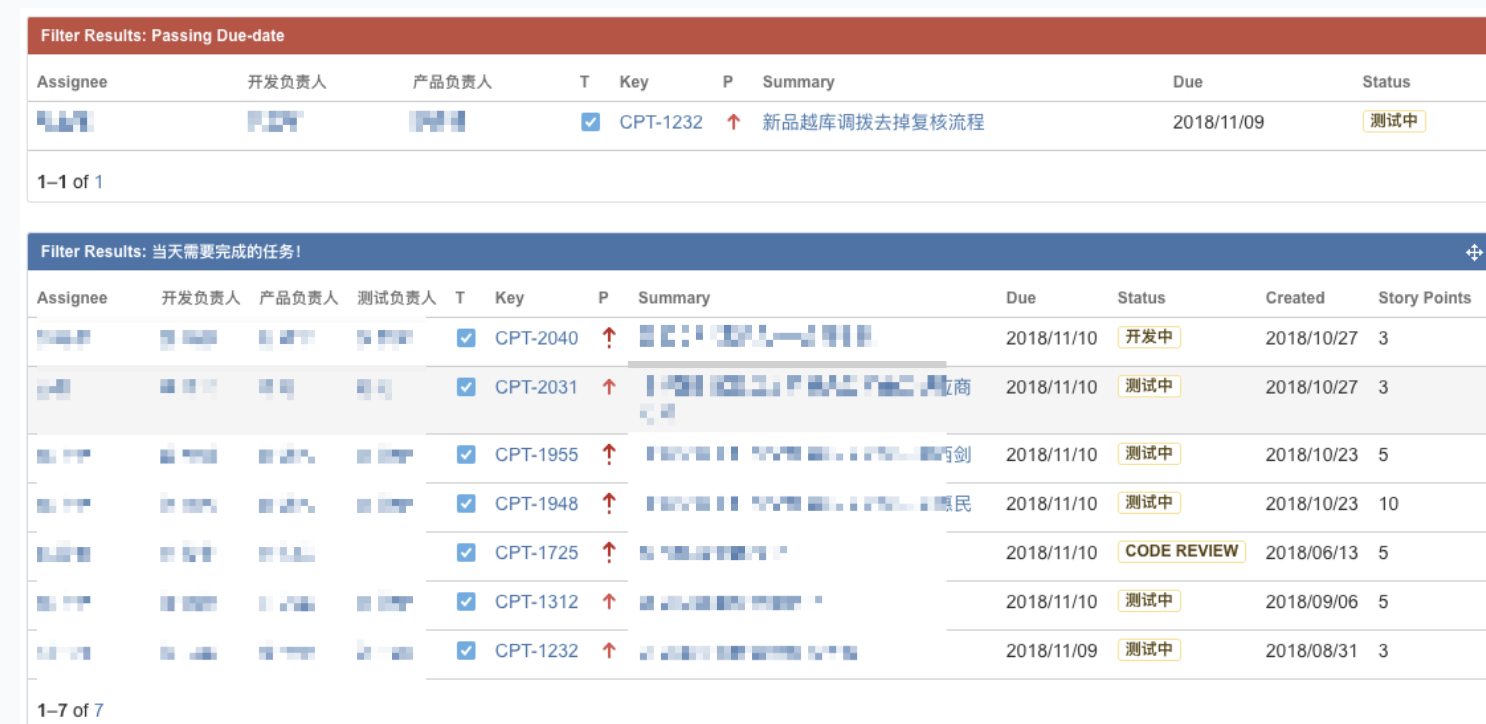1486x724 pixels.
Task: Click the priority arrow of CPT-1955
Action: (x=609, y=455)
